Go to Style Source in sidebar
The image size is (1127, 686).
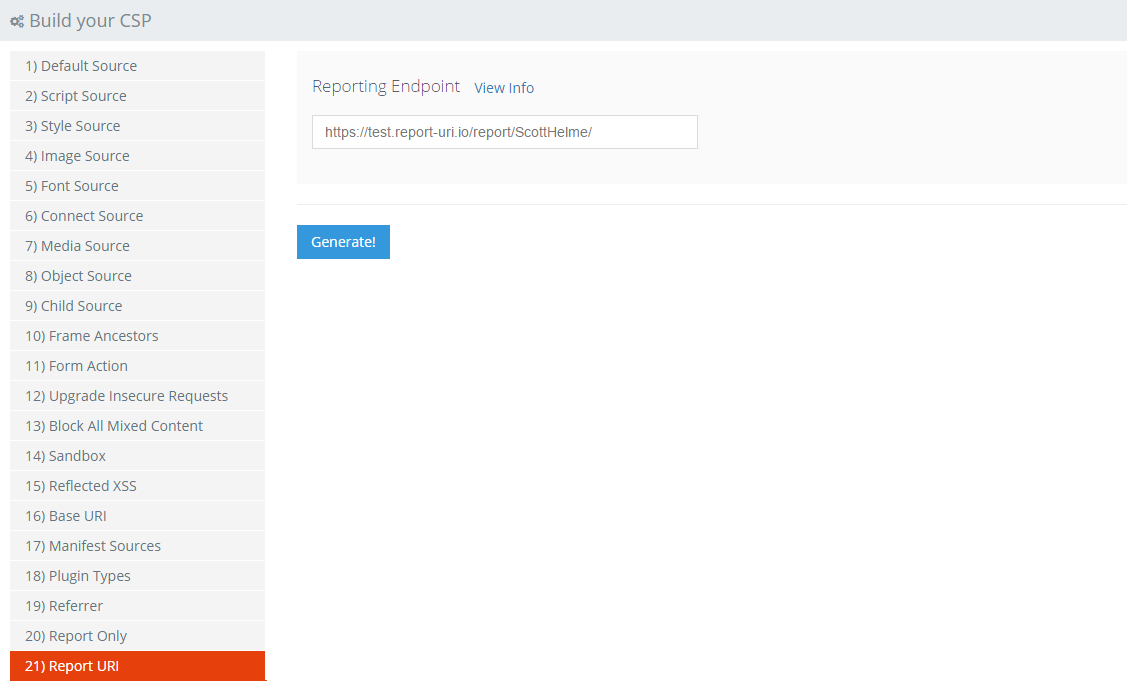(x=137, y=126)
